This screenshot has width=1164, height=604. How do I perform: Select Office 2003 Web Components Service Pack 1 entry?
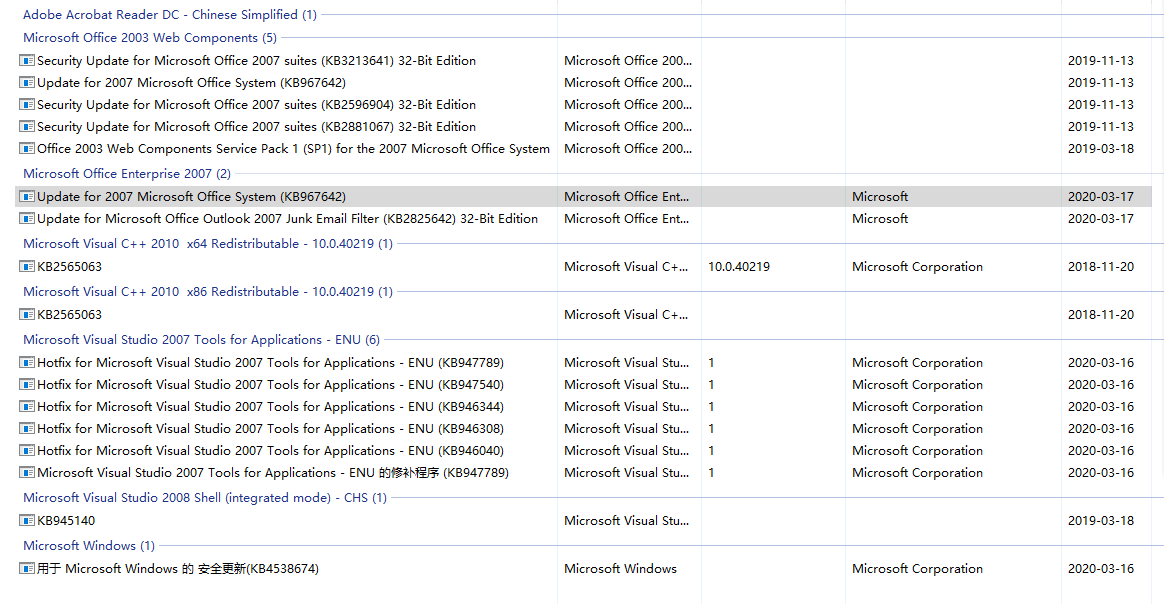(293, 148)
